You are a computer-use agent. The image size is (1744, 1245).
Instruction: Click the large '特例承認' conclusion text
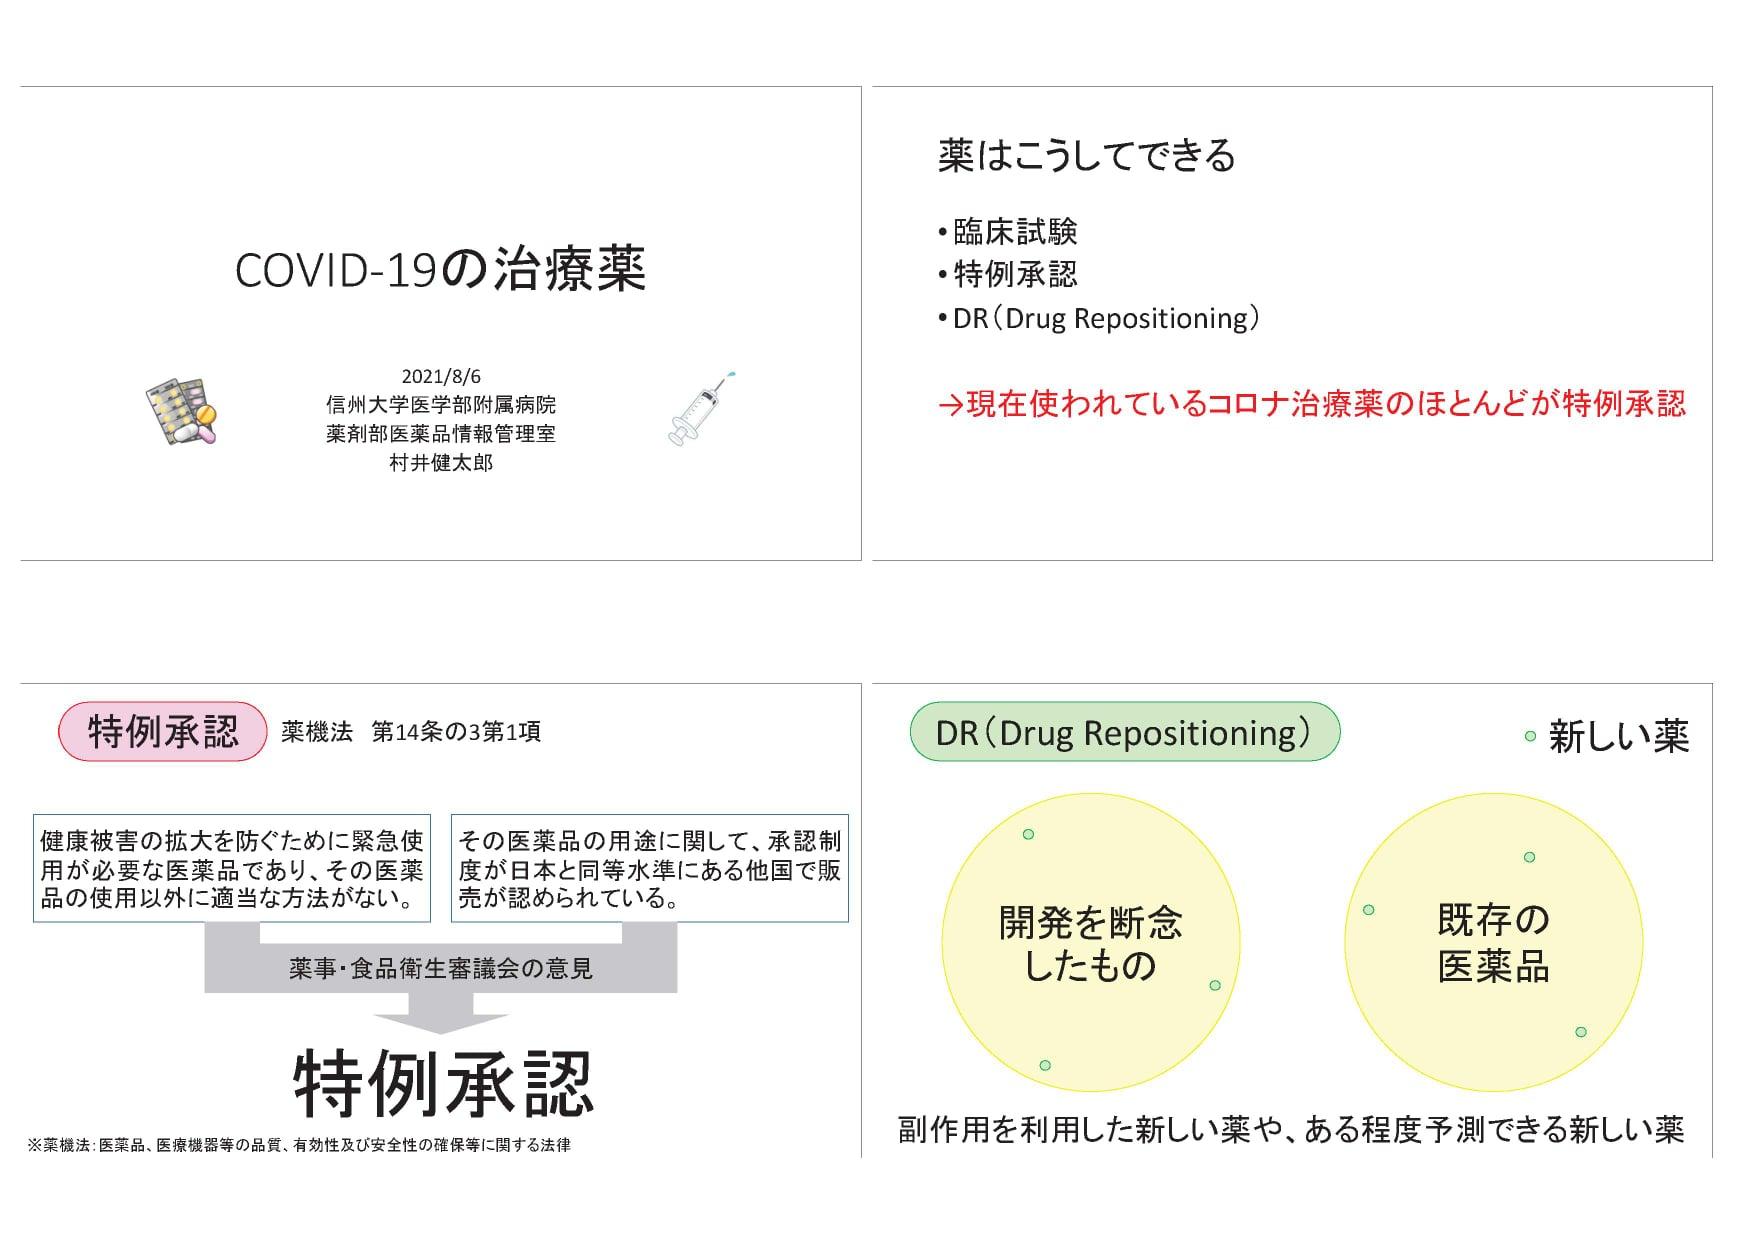tap(444, 1083)
